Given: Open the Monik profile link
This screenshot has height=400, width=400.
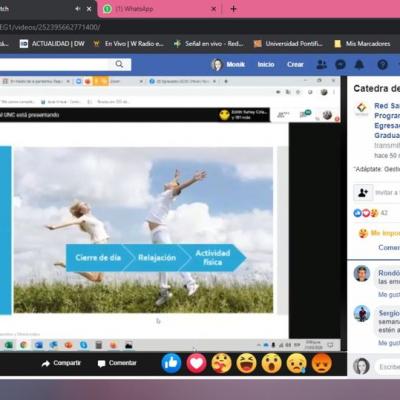Looking at the screenshot, I should click(228, 64).
